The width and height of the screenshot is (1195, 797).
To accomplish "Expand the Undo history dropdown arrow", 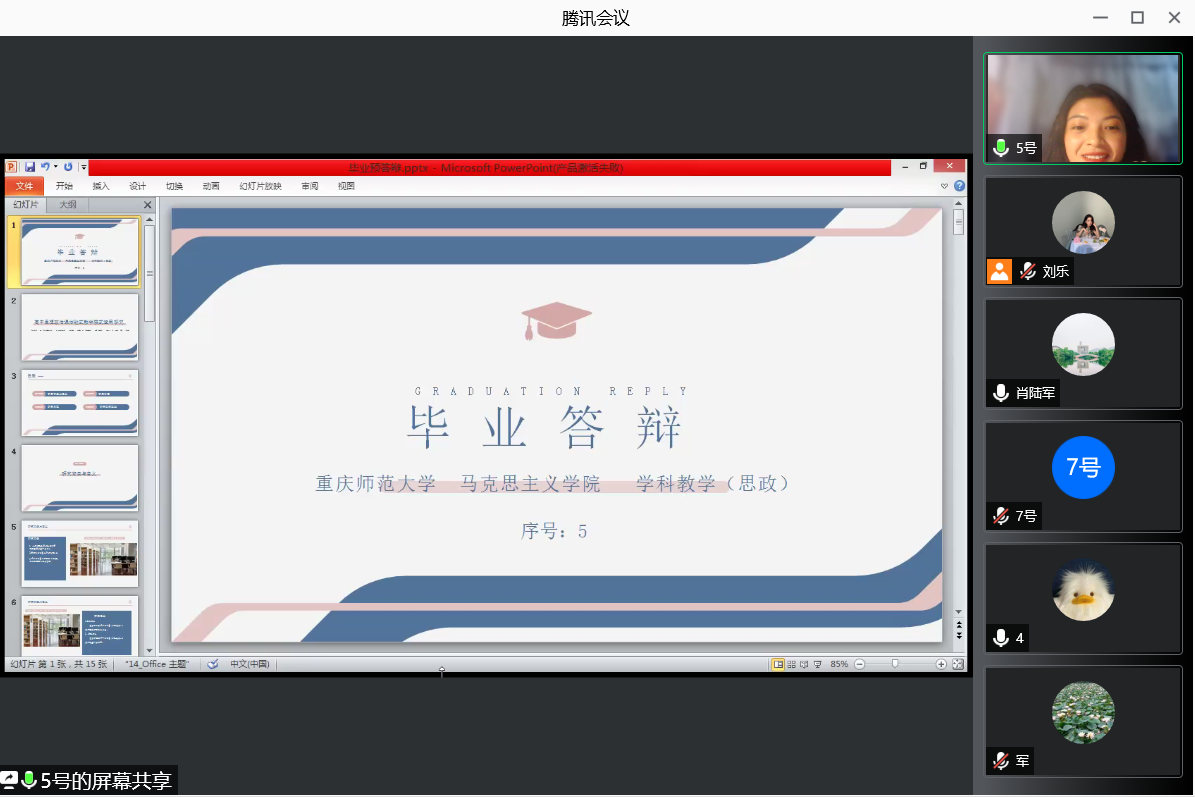I will click(x=55, y=167).
